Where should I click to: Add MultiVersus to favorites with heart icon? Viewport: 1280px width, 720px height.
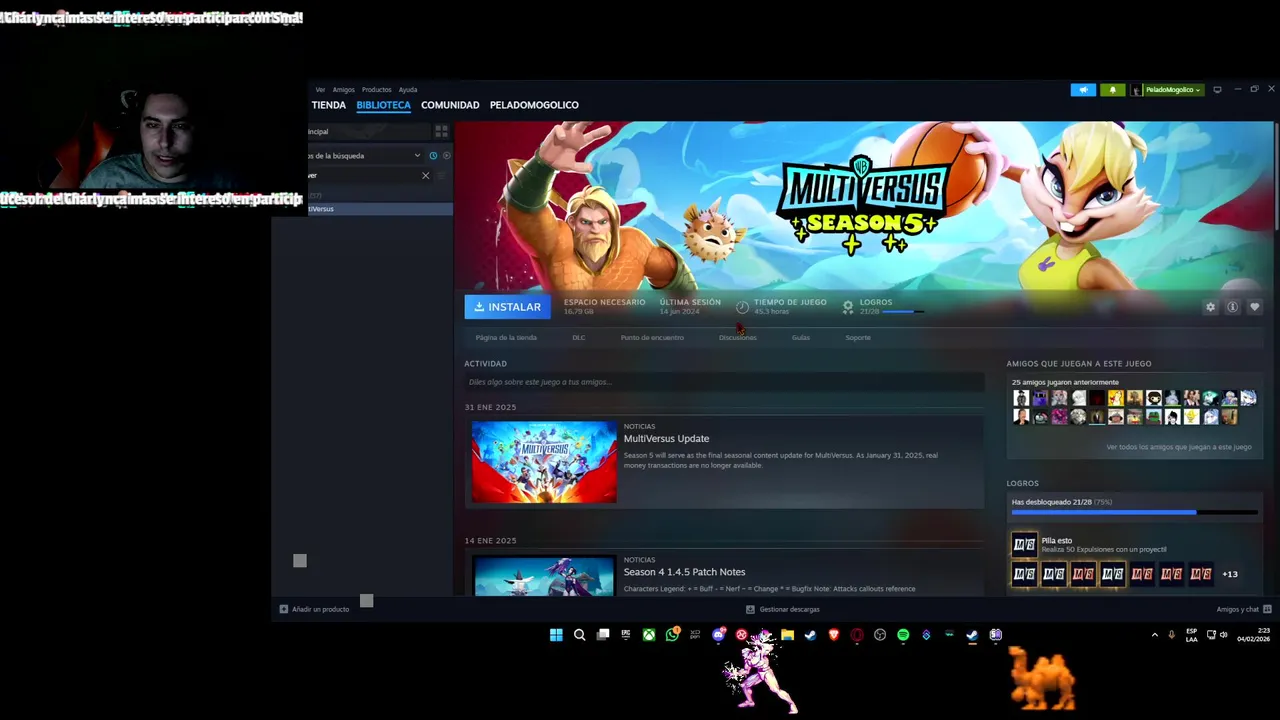(x=1254, y=307)
